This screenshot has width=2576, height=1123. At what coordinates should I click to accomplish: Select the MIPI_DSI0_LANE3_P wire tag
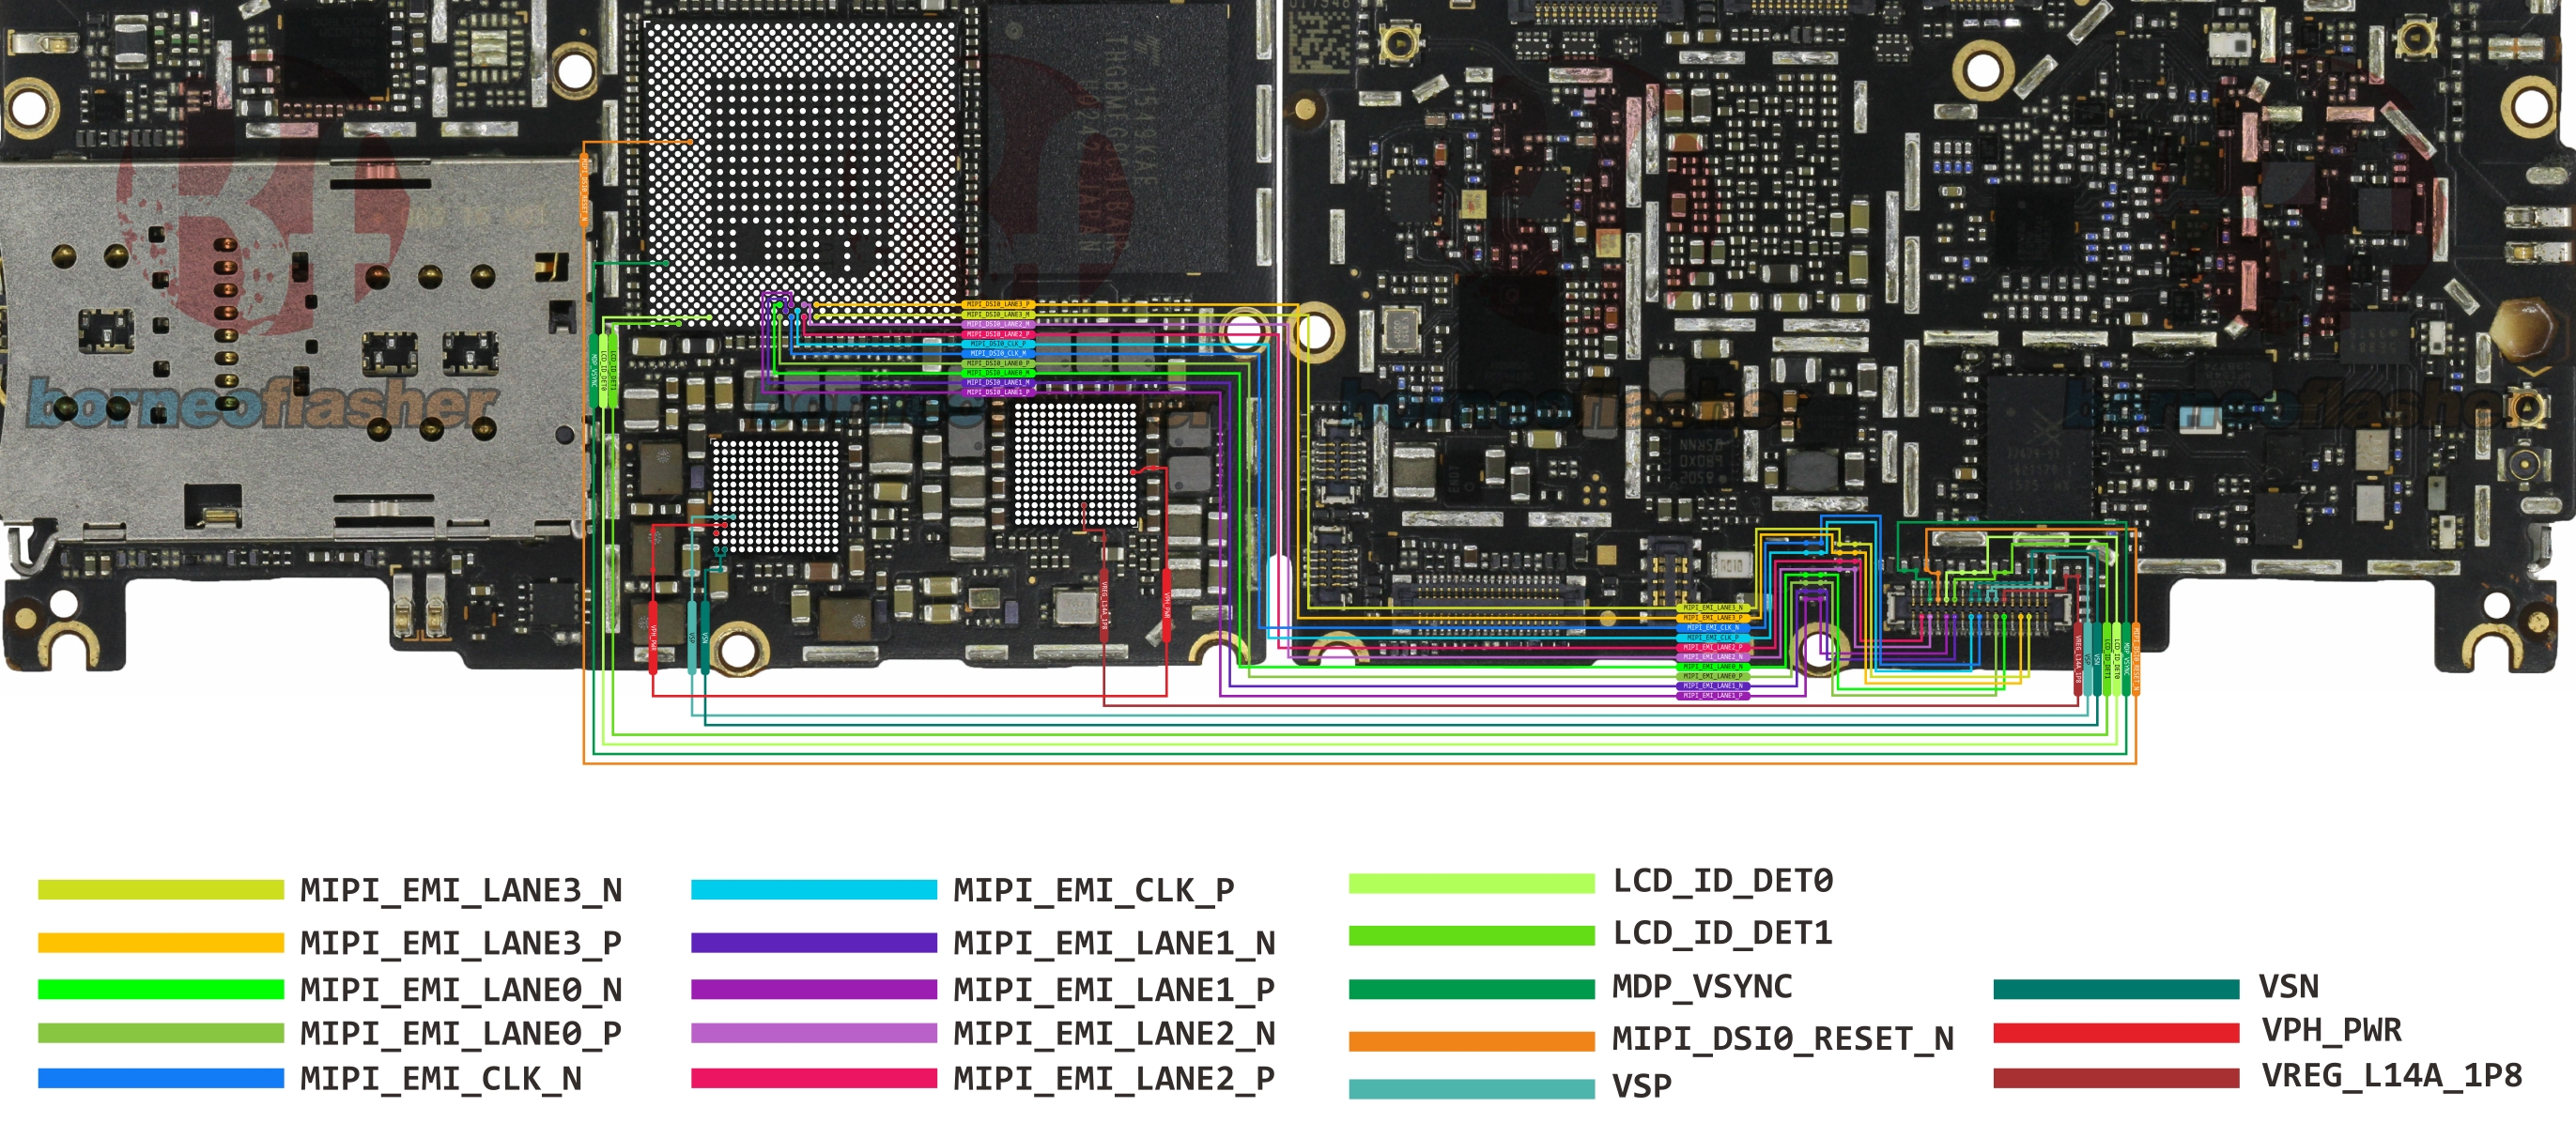(x=999, y=305)
